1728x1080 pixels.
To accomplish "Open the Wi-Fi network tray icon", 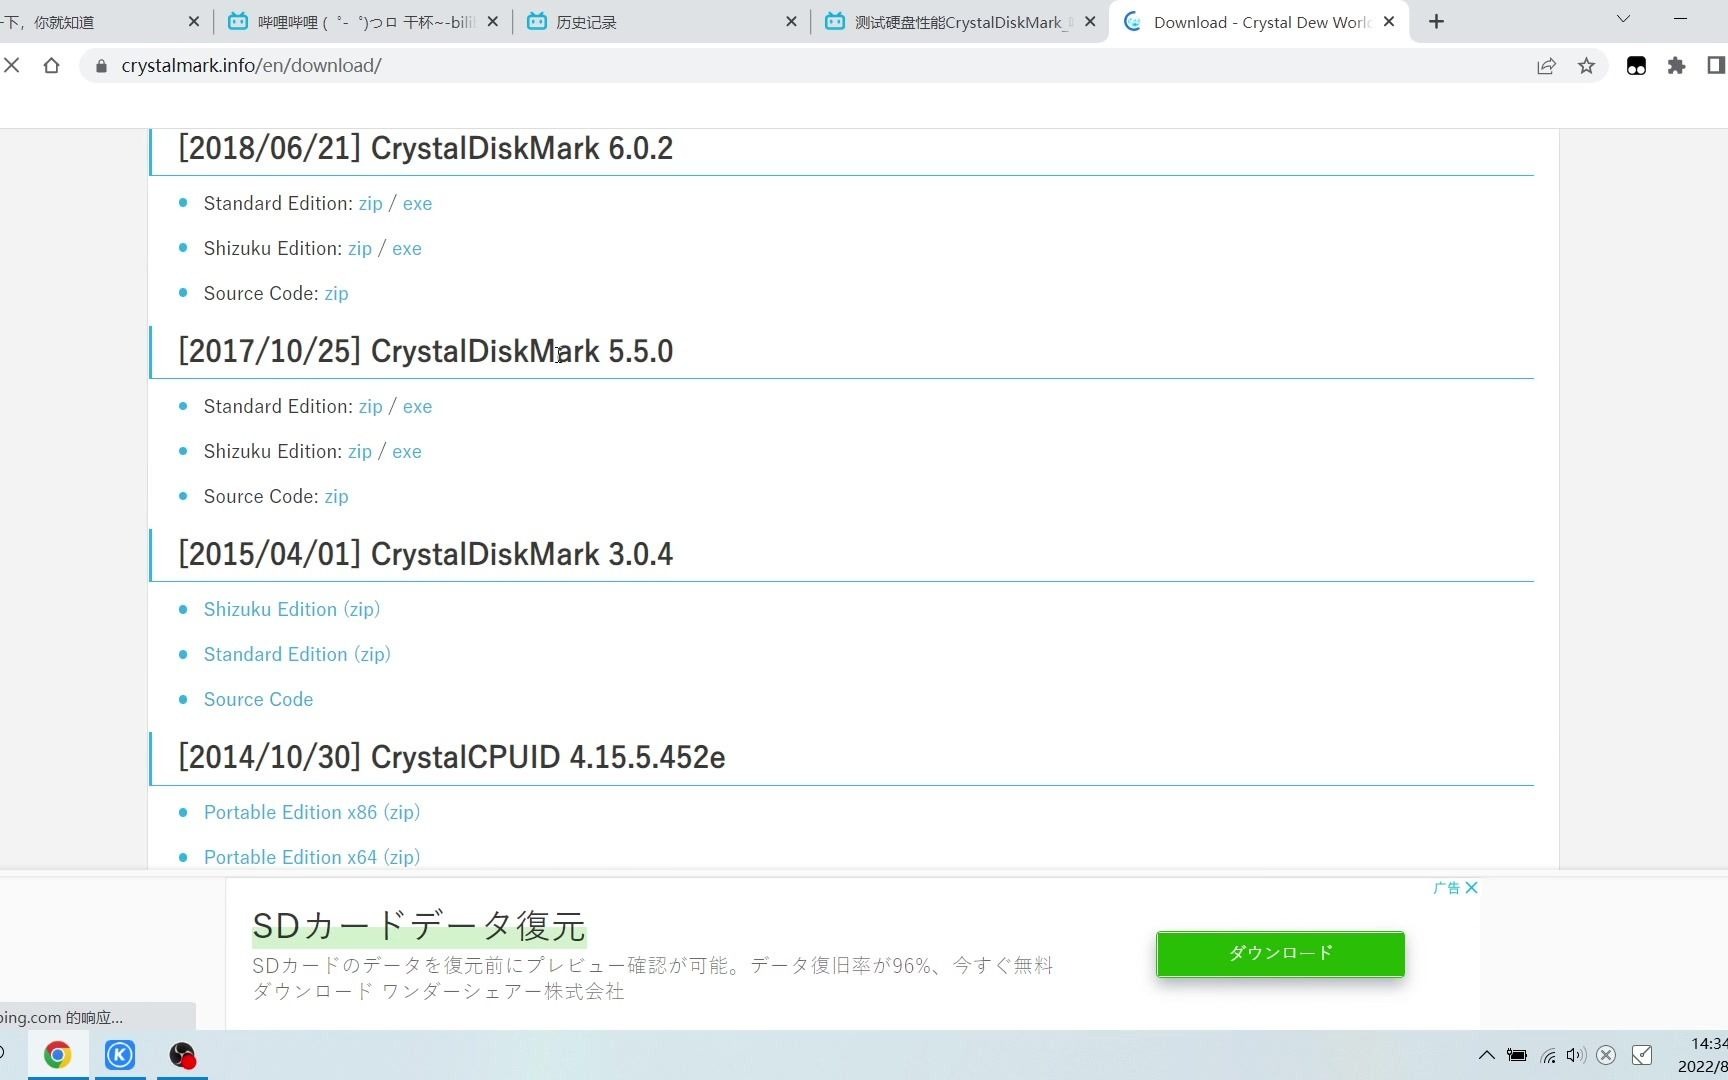I will (1548, 1055).
